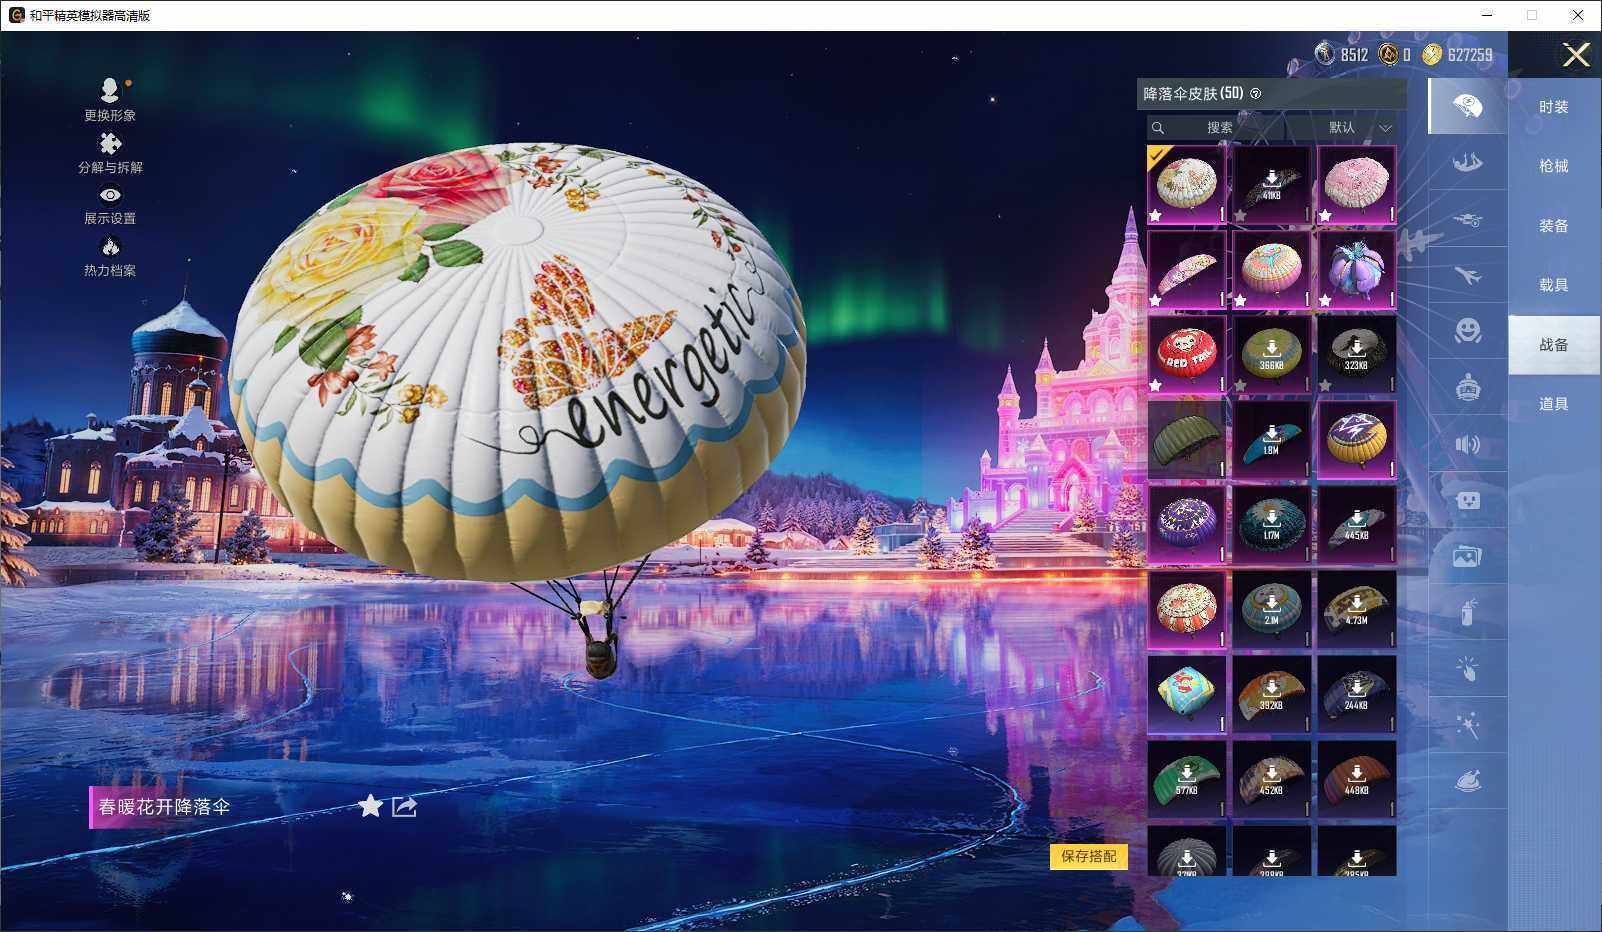Open 更换形象 to change character appearance
Viewport: 1602px width, 932px height.
coord(110,98)
